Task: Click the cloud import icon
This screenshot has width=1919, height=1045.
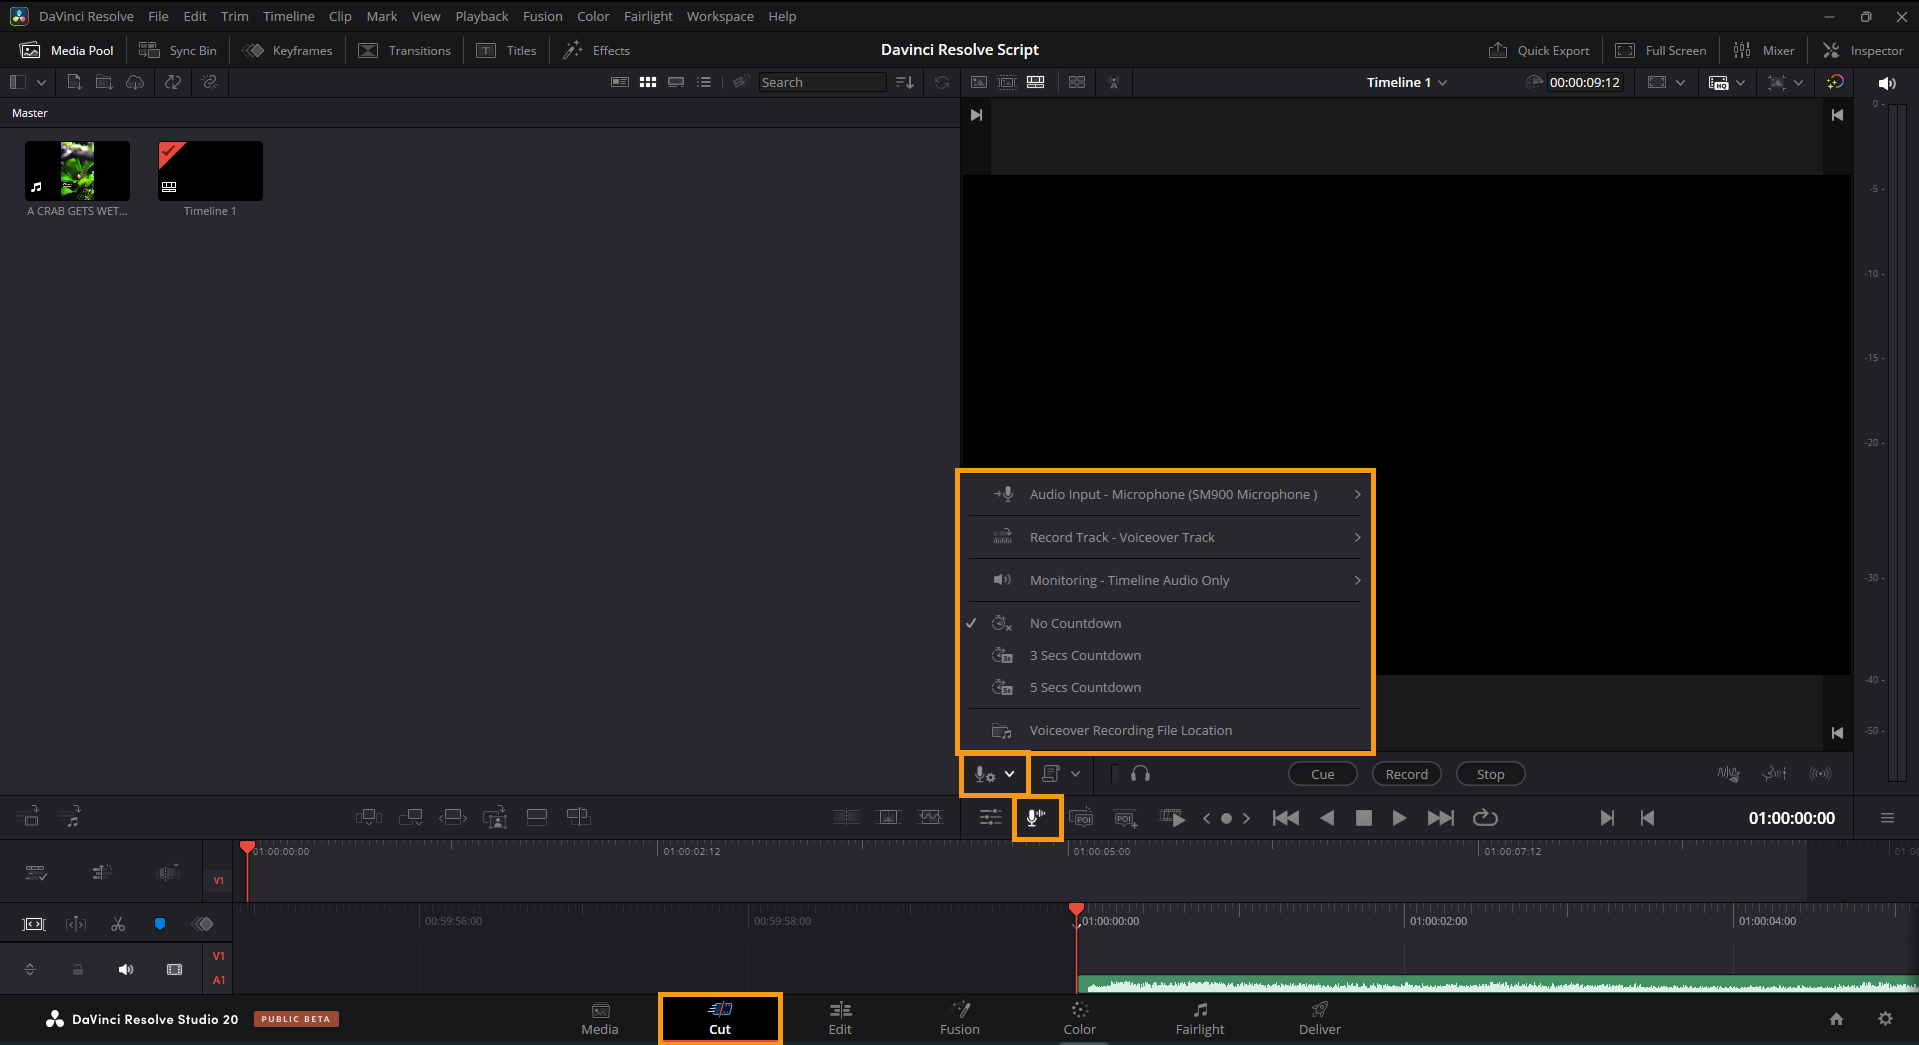Action: click(135, 82)
